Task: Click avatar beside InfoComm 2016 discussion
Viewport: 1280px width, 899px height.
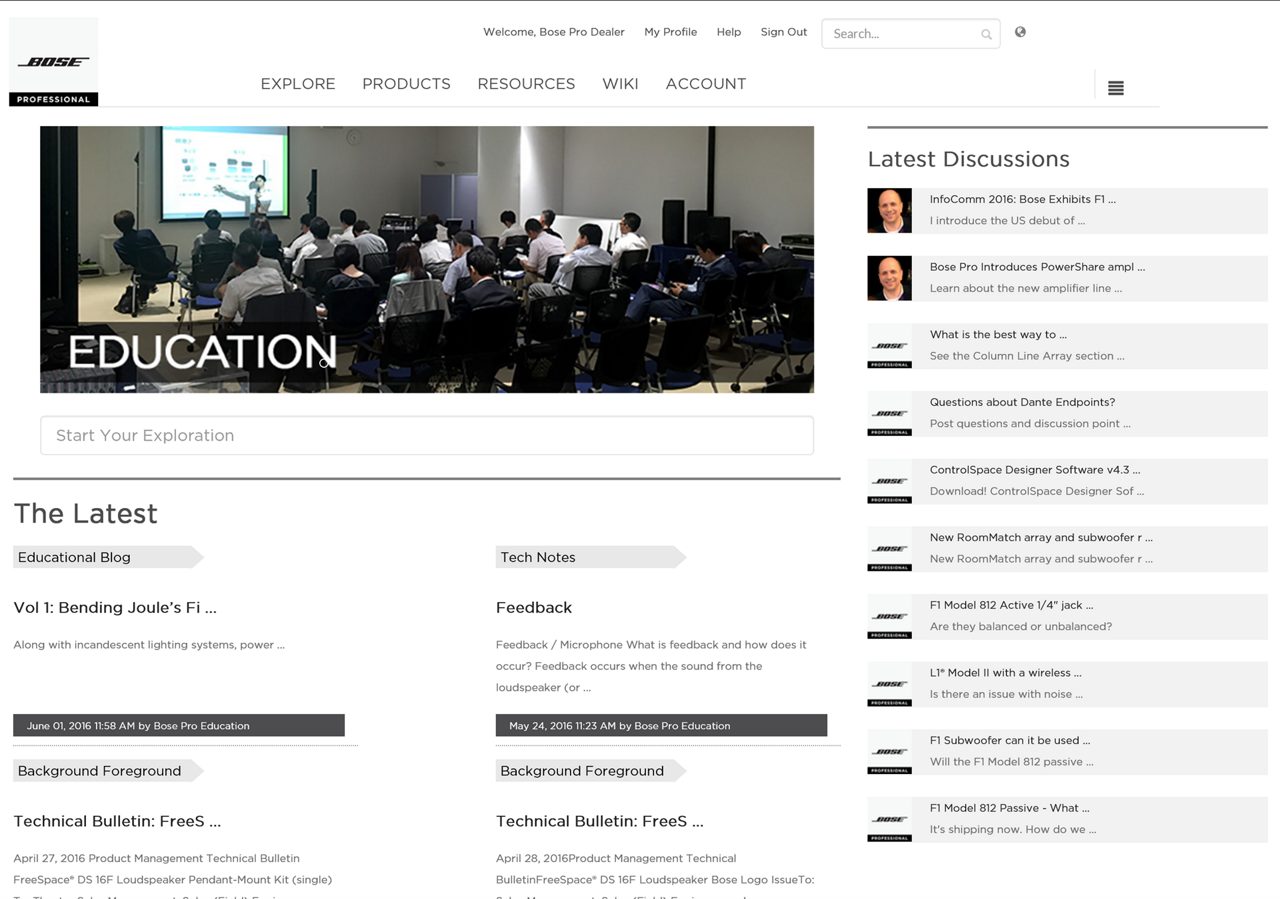Action: [x=889, y=211]
